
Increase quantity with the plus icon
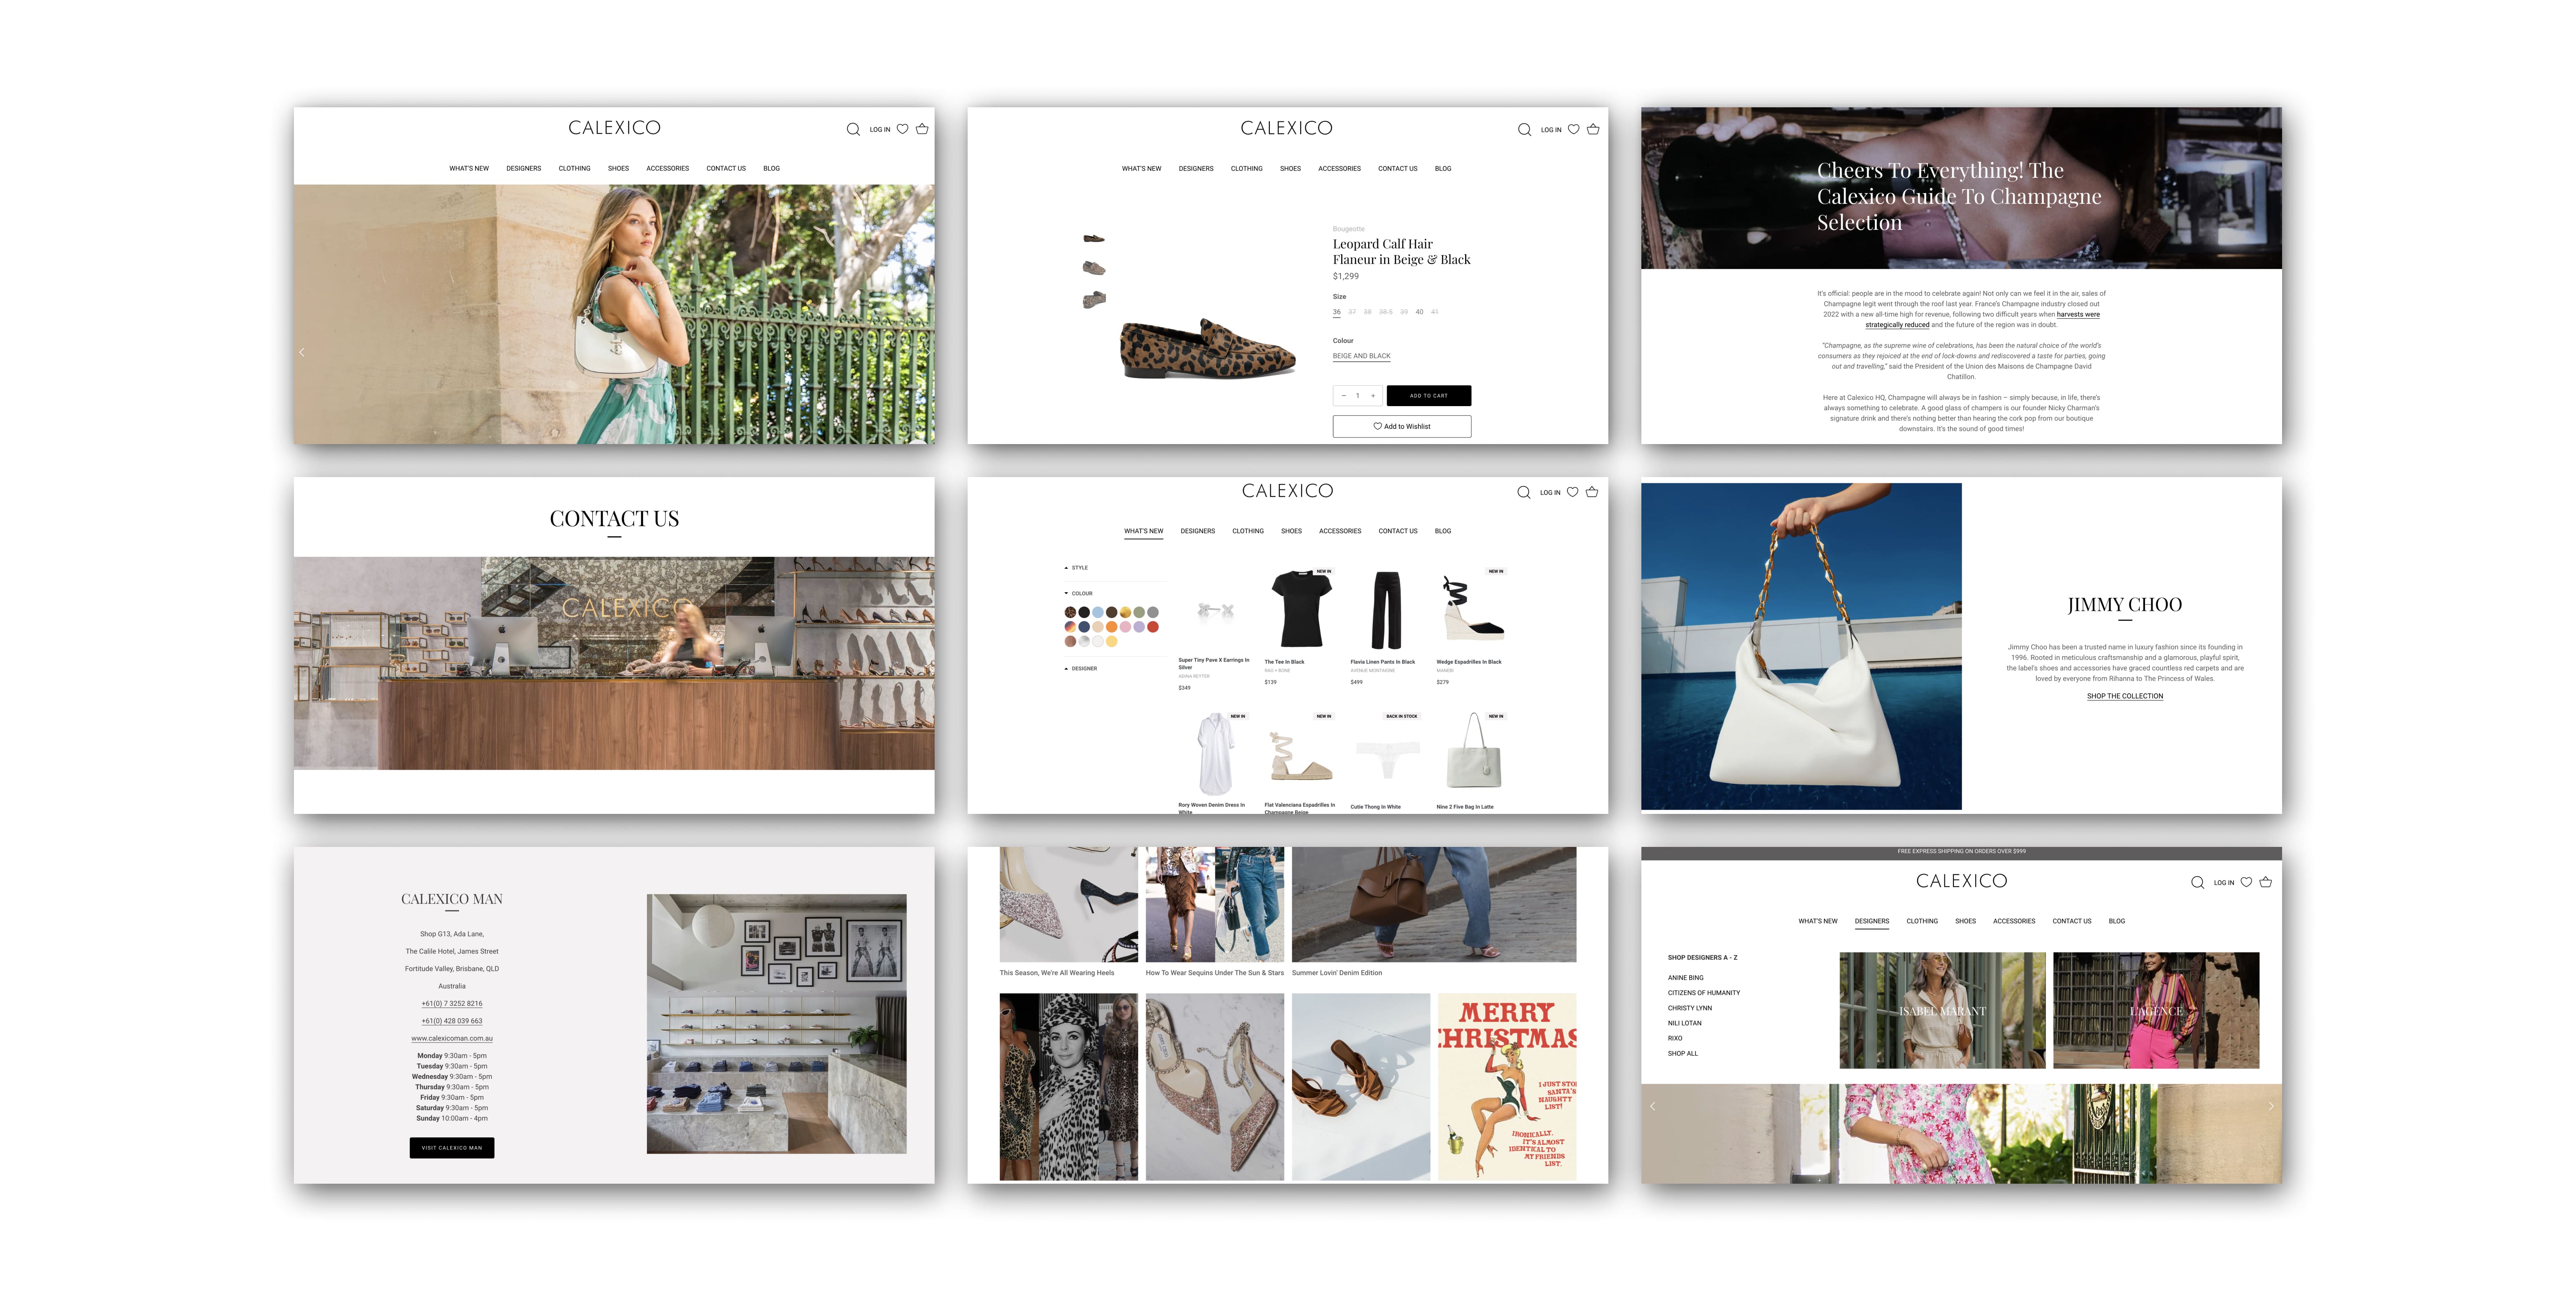1373,396
